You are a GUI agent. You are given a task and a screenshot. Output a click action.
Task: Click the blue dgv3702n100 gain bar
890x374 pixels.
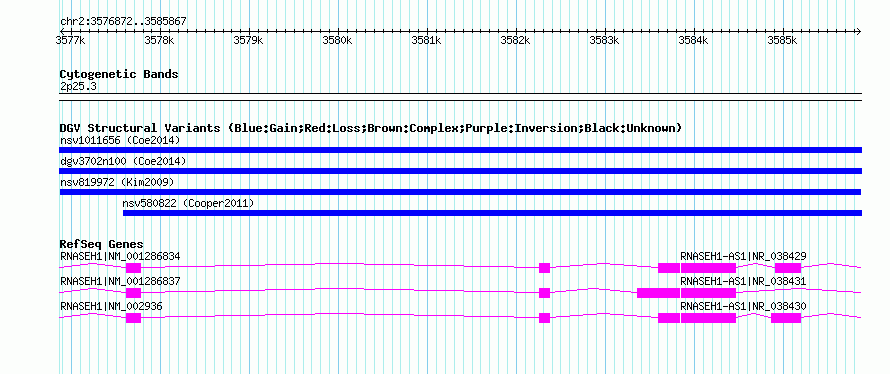460,171
